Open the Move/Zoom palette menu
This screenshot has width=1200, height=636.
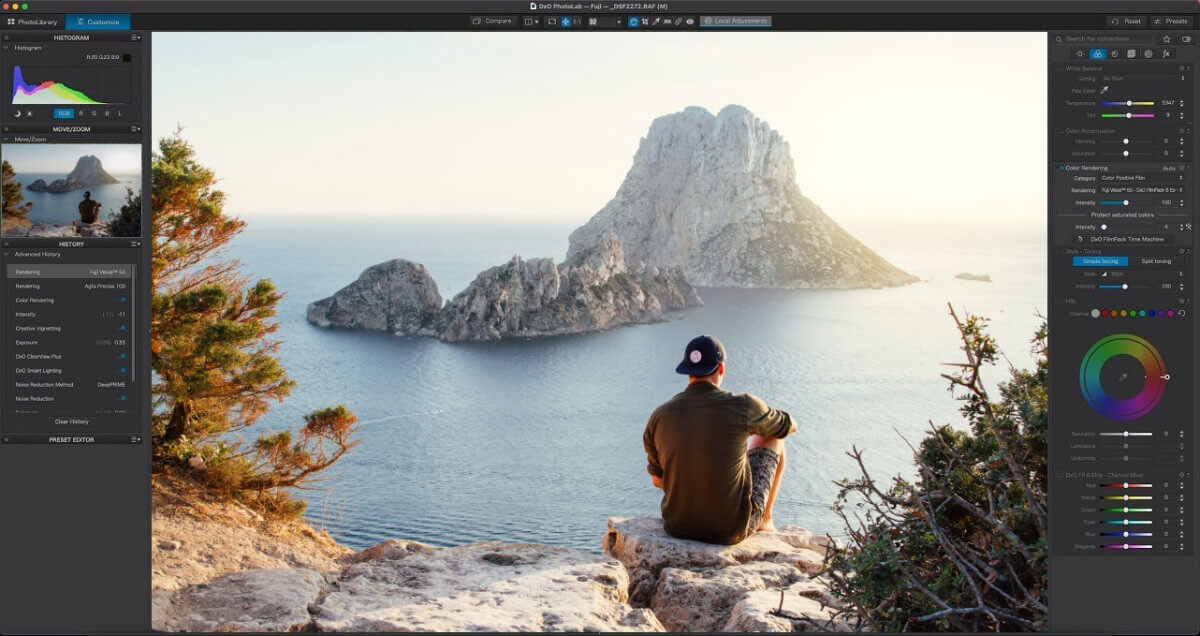[136, 129]
